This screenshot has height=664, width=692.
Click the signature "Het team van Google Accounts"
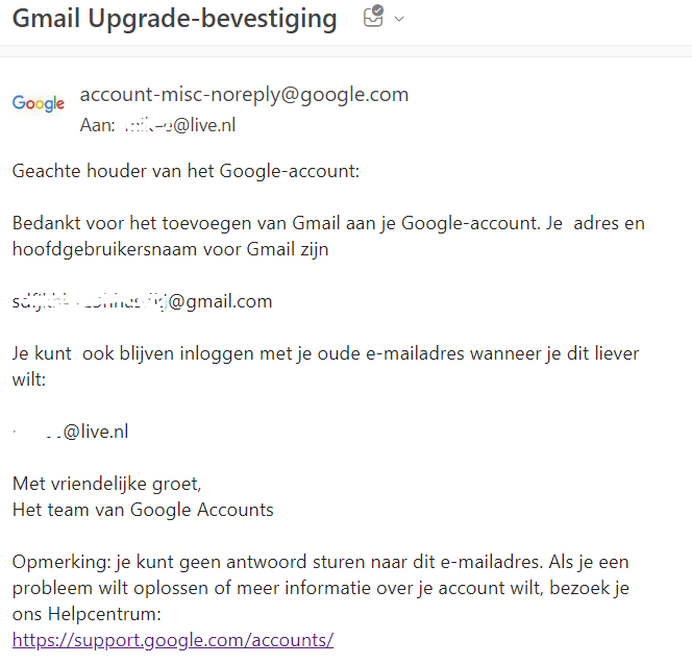coord(143,510)
